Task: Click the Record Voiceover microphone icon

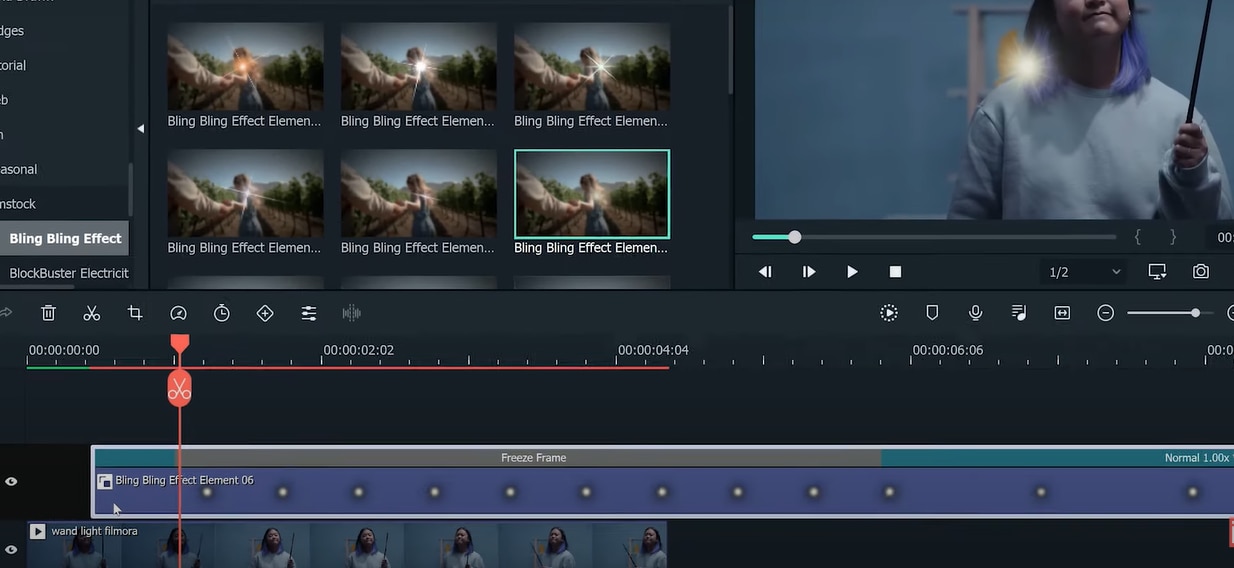Action: point(975,313)
